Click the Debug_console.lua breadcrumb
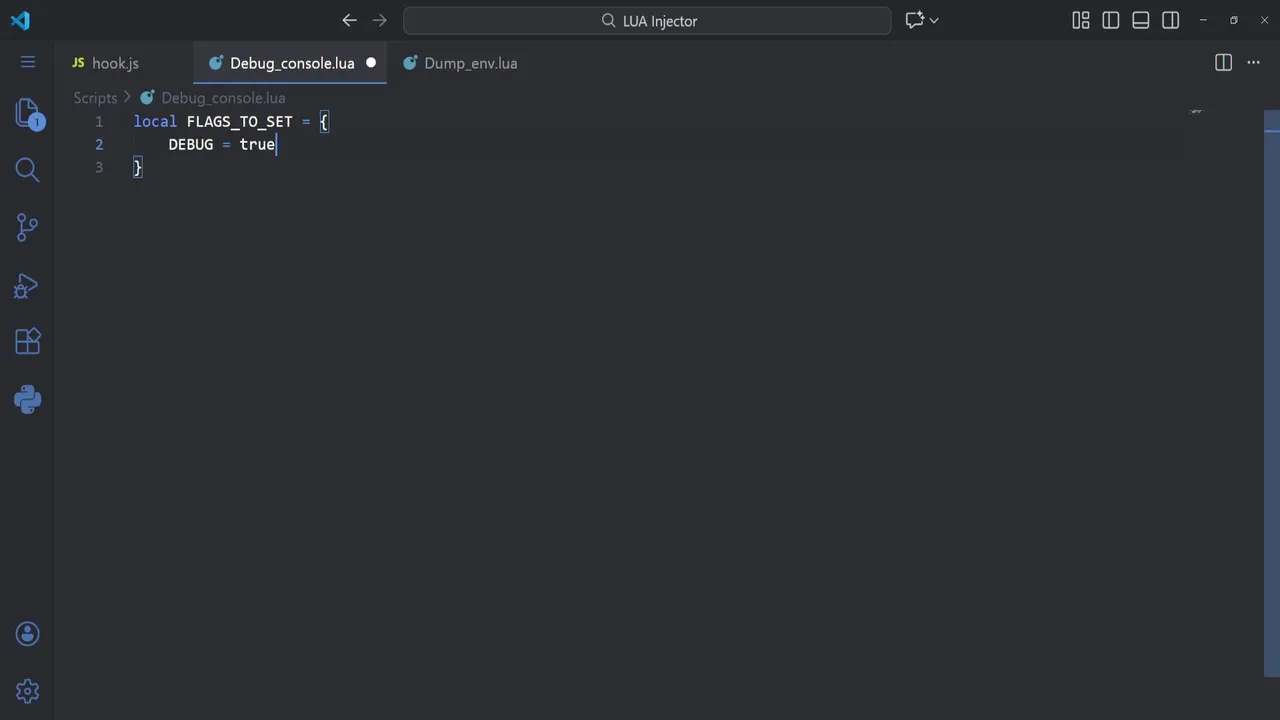This screenshot has width=1280, height=720. (x=223, y=98)
